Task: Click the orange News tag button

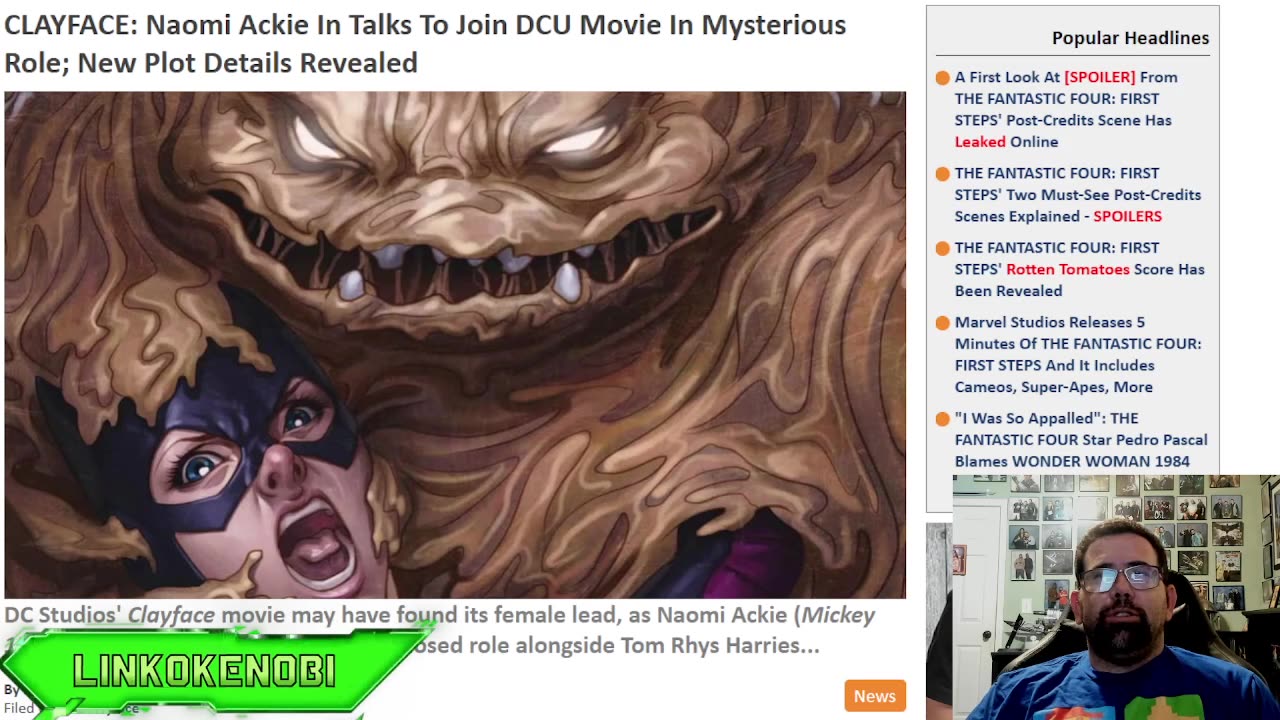Action: (x=875, y=696)
